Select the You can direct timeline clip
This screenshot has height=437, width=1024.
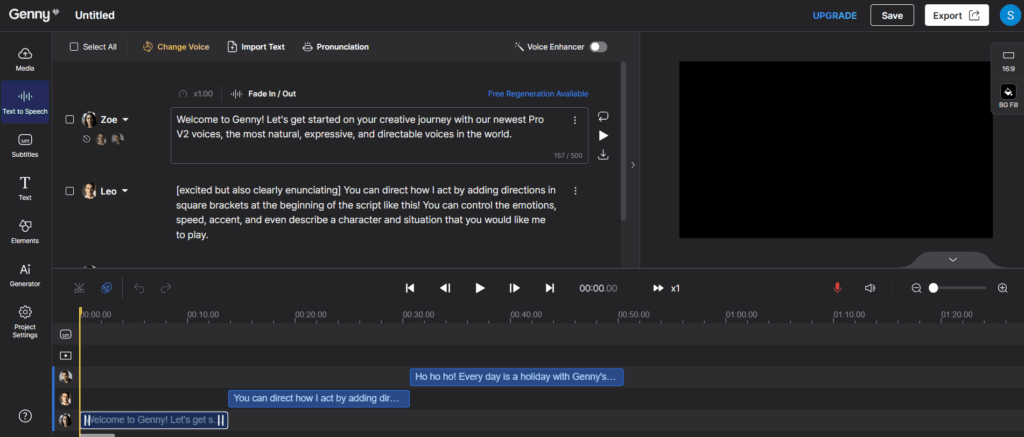(319, 398)
